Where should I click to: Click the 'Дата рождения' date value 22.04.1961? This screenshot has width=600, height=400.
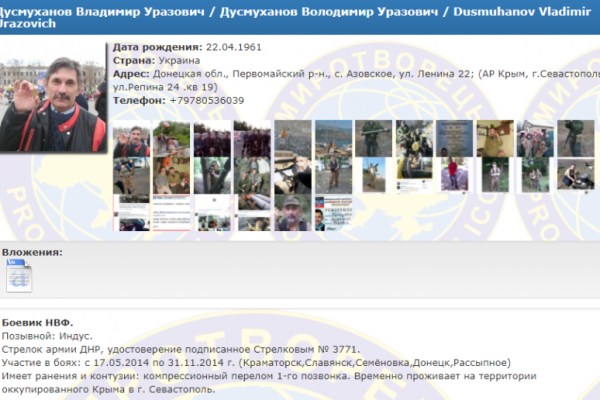[x=235, y=47]
